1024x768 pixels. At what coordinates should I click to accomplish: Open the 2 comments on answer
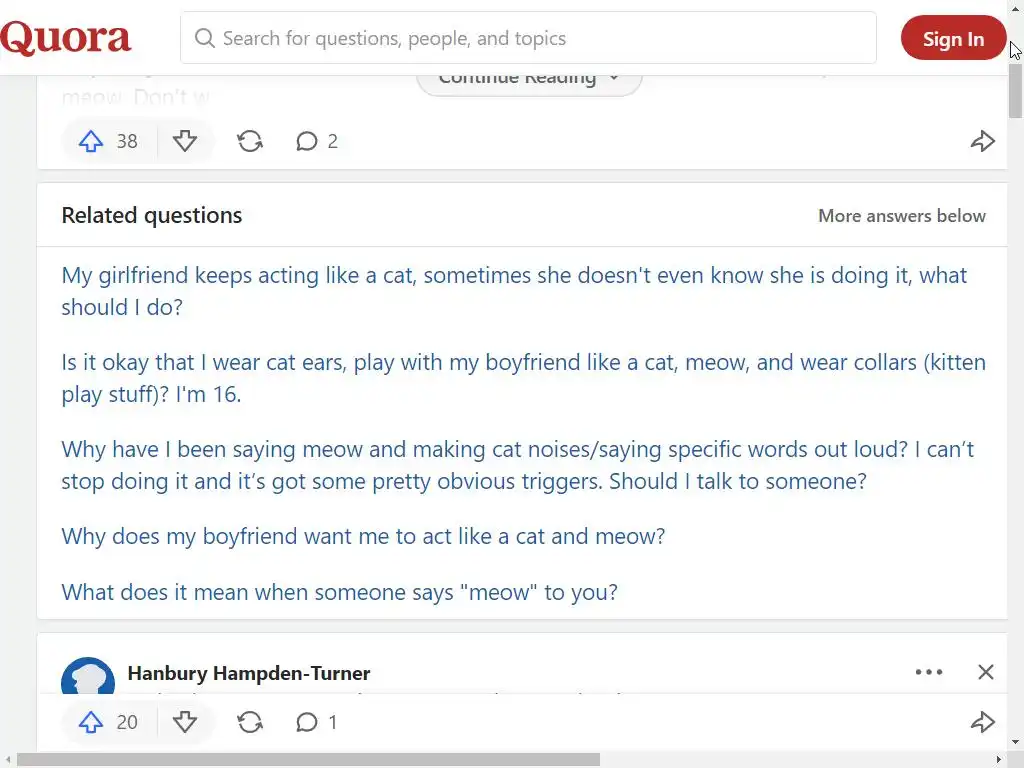tap(317, 141)
